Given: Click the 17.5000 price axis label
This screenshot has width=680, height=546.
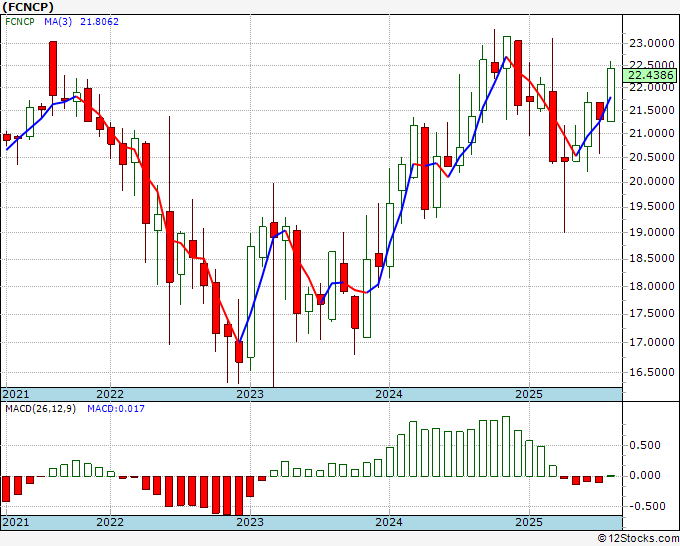Looking at the screenshot, I should point(652,314).
